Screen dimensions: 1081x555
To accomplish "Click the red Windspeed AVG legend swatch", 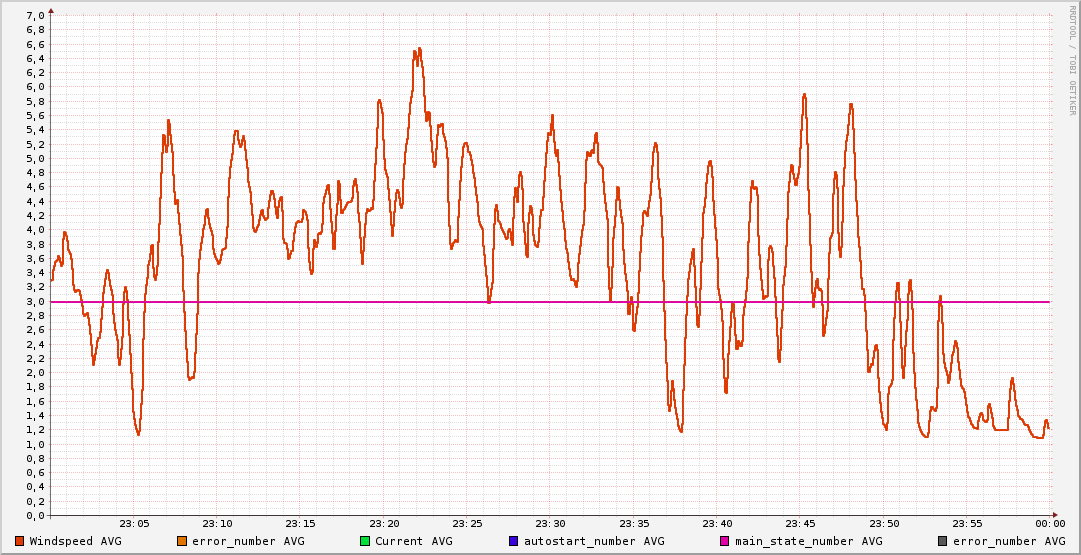I will point(20,541).
